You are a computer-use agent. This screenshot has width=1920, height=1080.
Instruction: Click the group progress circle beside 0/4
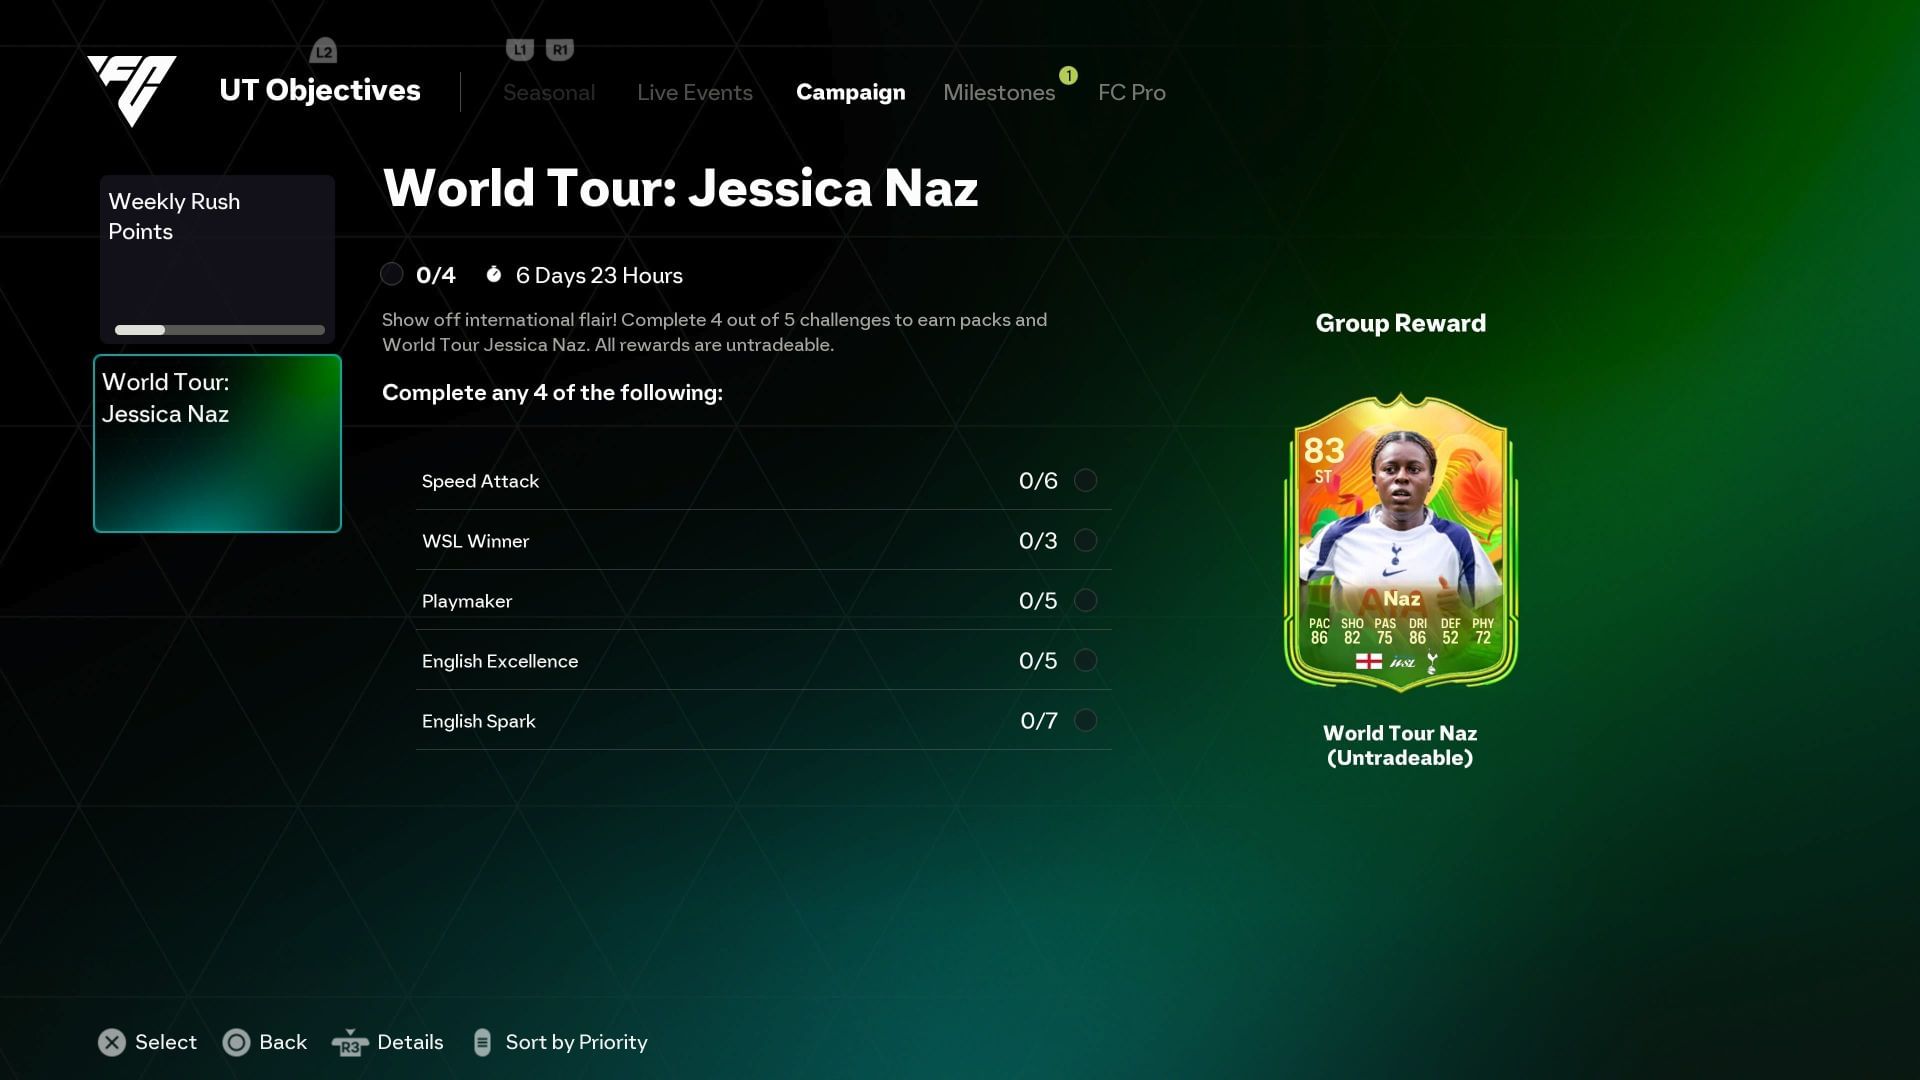tap(392, 274)
